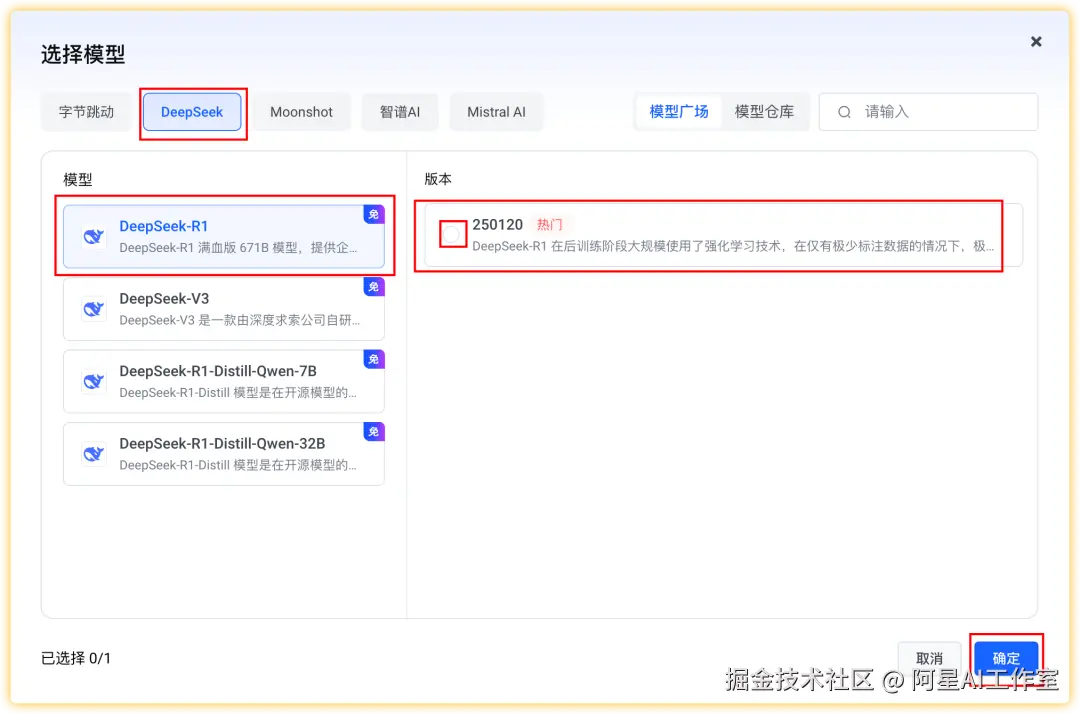Click the DeepSeek-R1-Distill-Qwen-32B whale icon
Viewport: 1080px width, 714px height.
(x=94, y=454)
